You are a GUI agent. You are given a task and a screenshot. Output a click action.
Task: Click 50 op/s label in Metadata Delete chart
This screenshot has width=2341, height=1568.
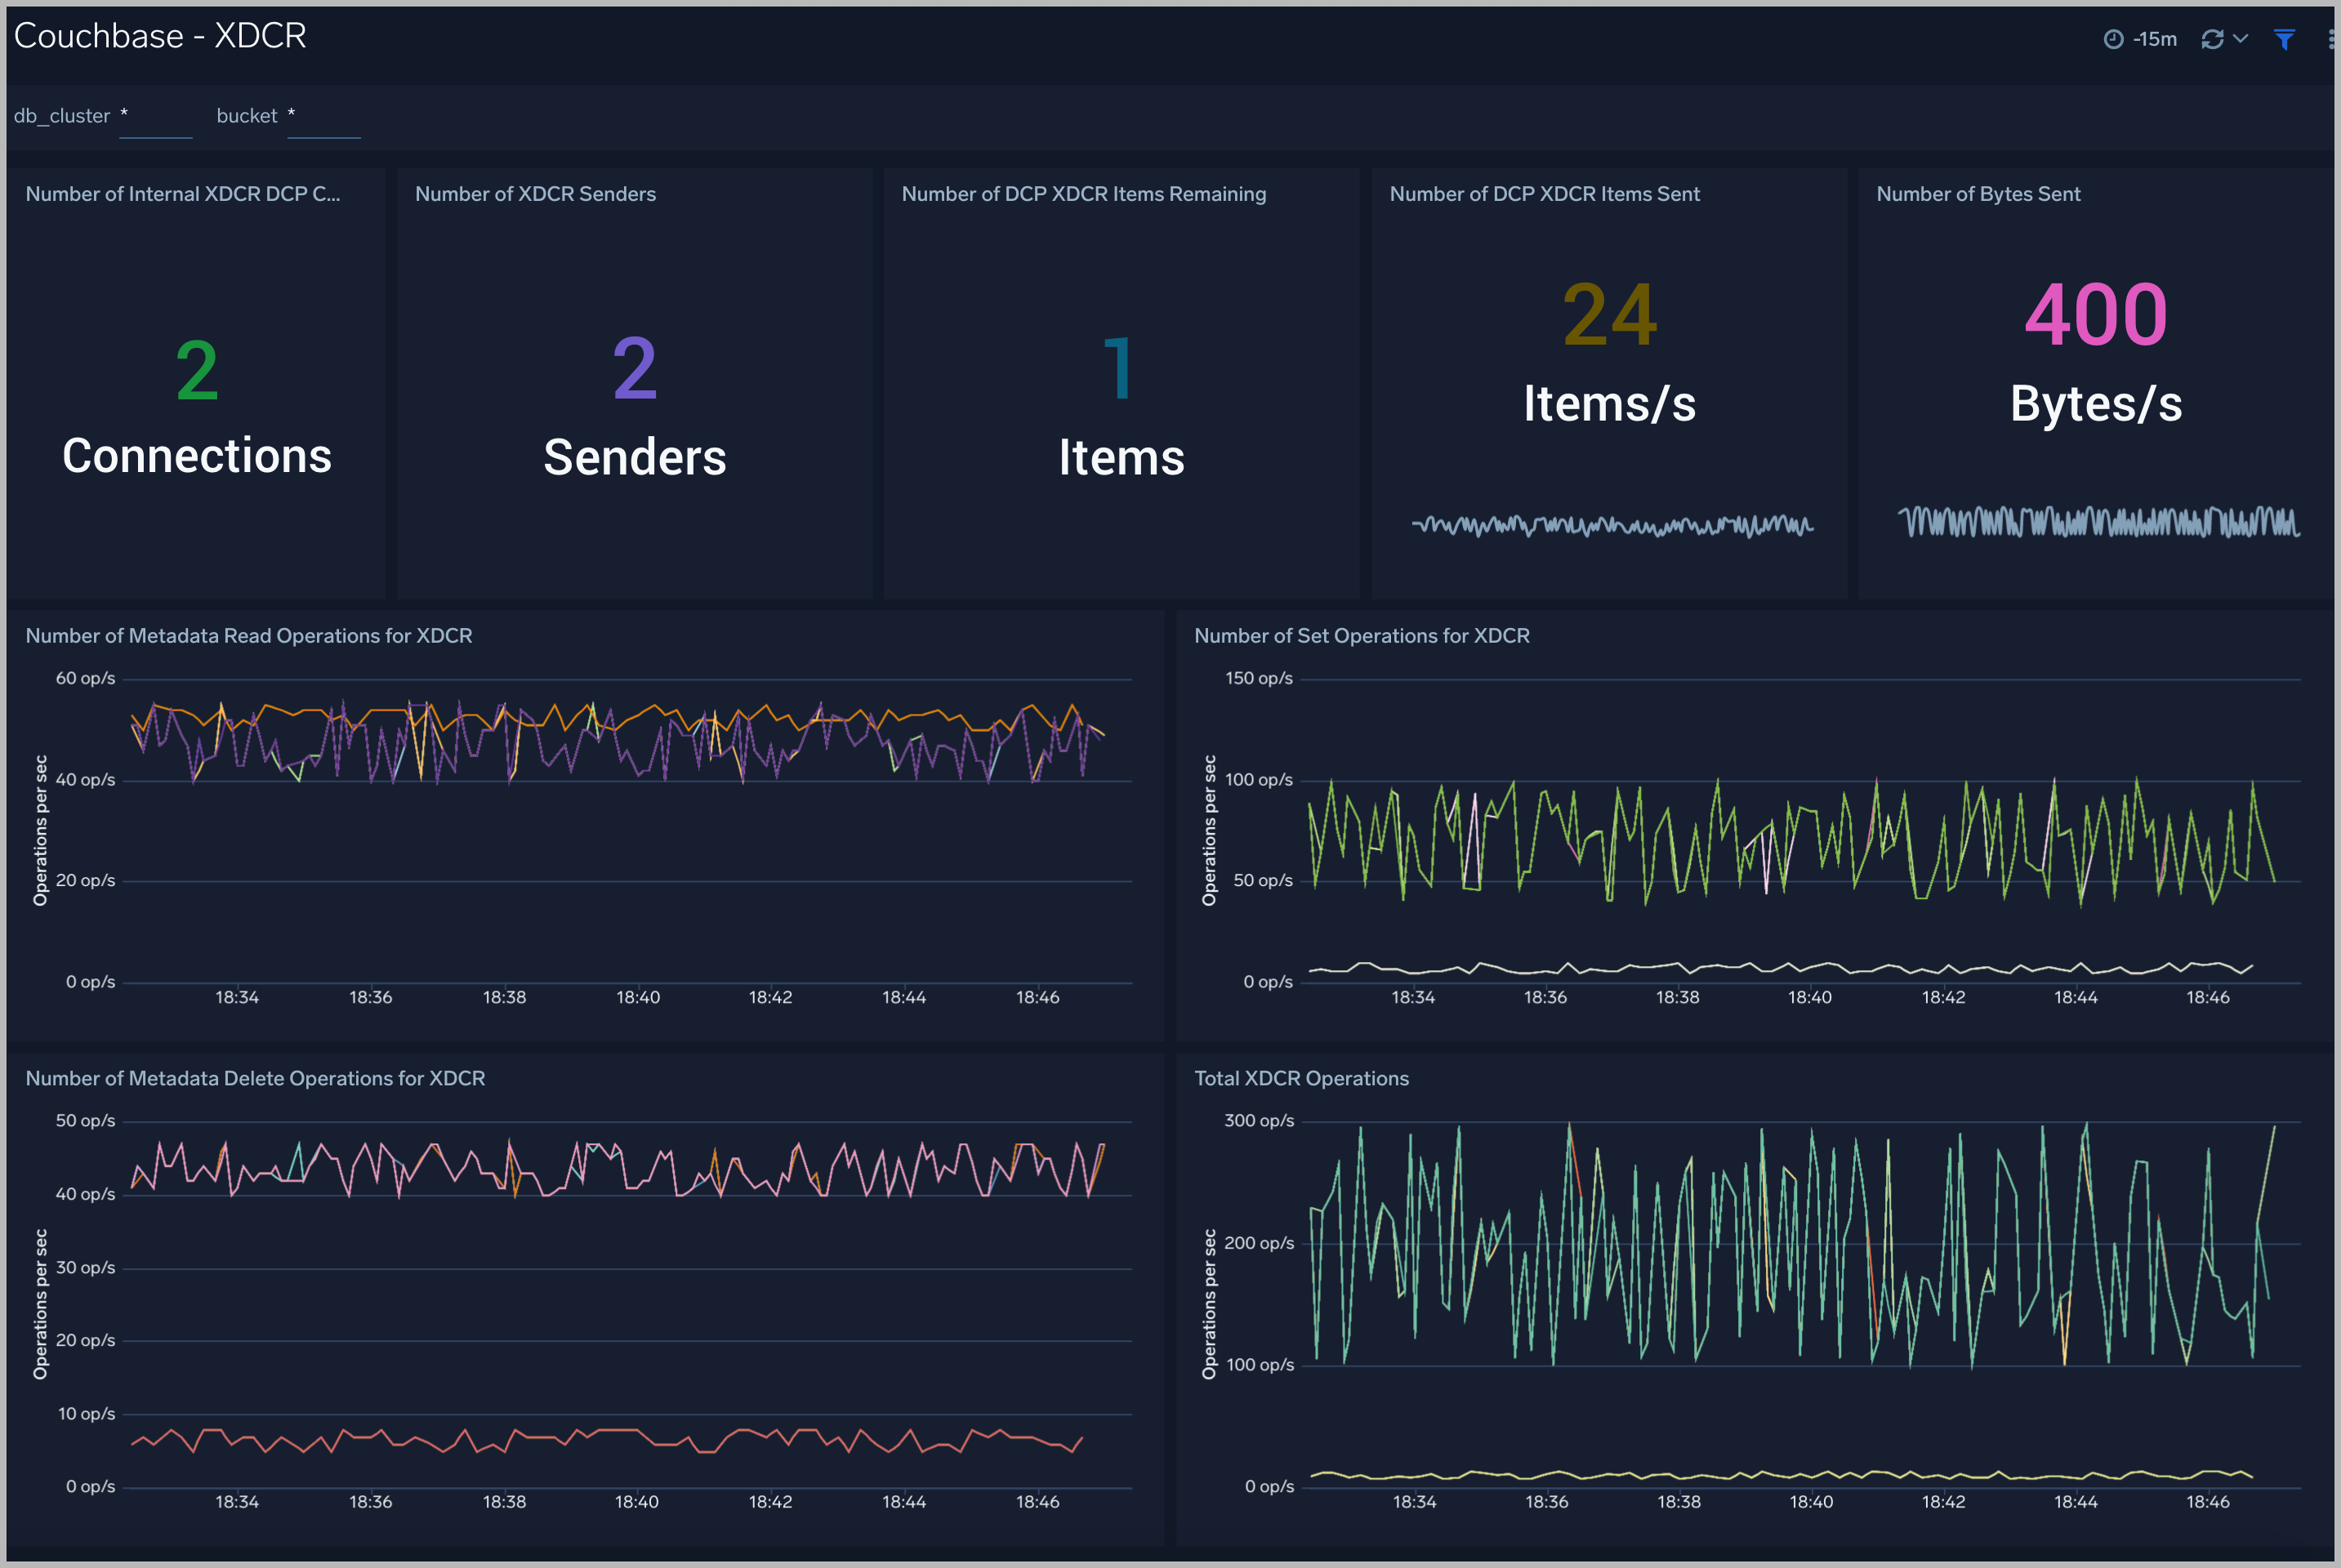[85, 1120]
